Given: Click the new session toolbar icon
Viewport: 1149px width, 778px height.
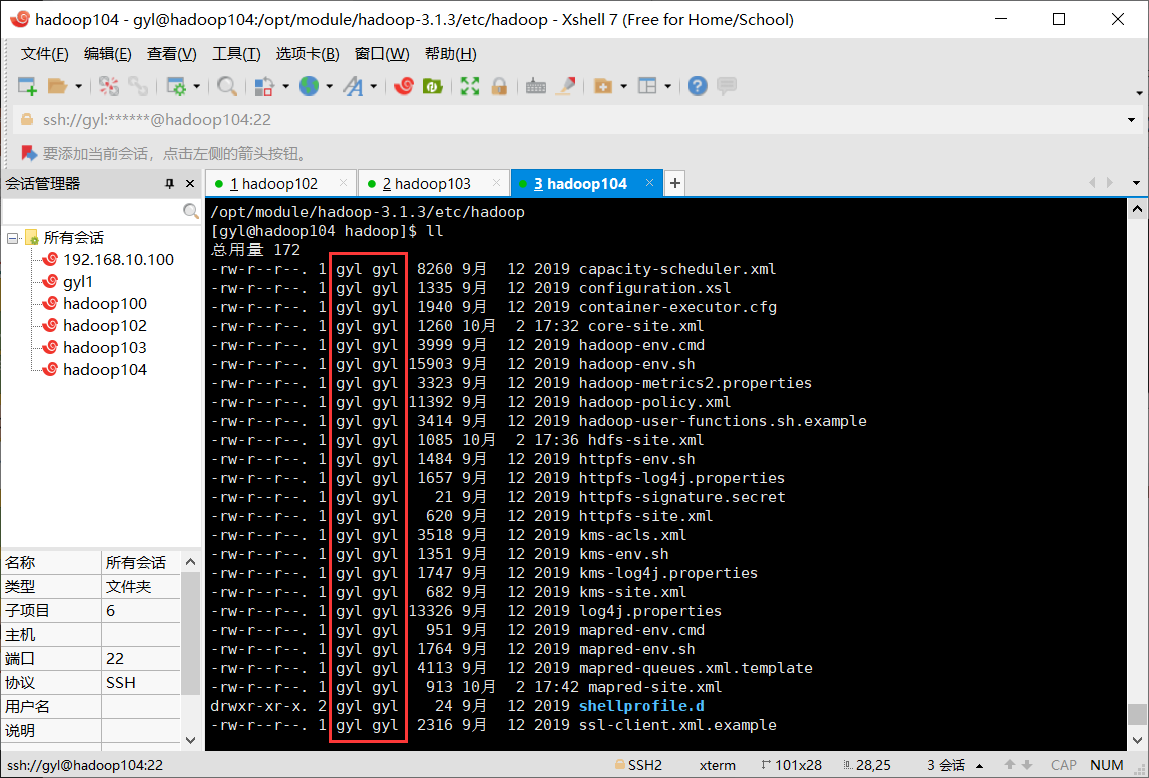Looking at the screenshot, I should click(27, 86).
